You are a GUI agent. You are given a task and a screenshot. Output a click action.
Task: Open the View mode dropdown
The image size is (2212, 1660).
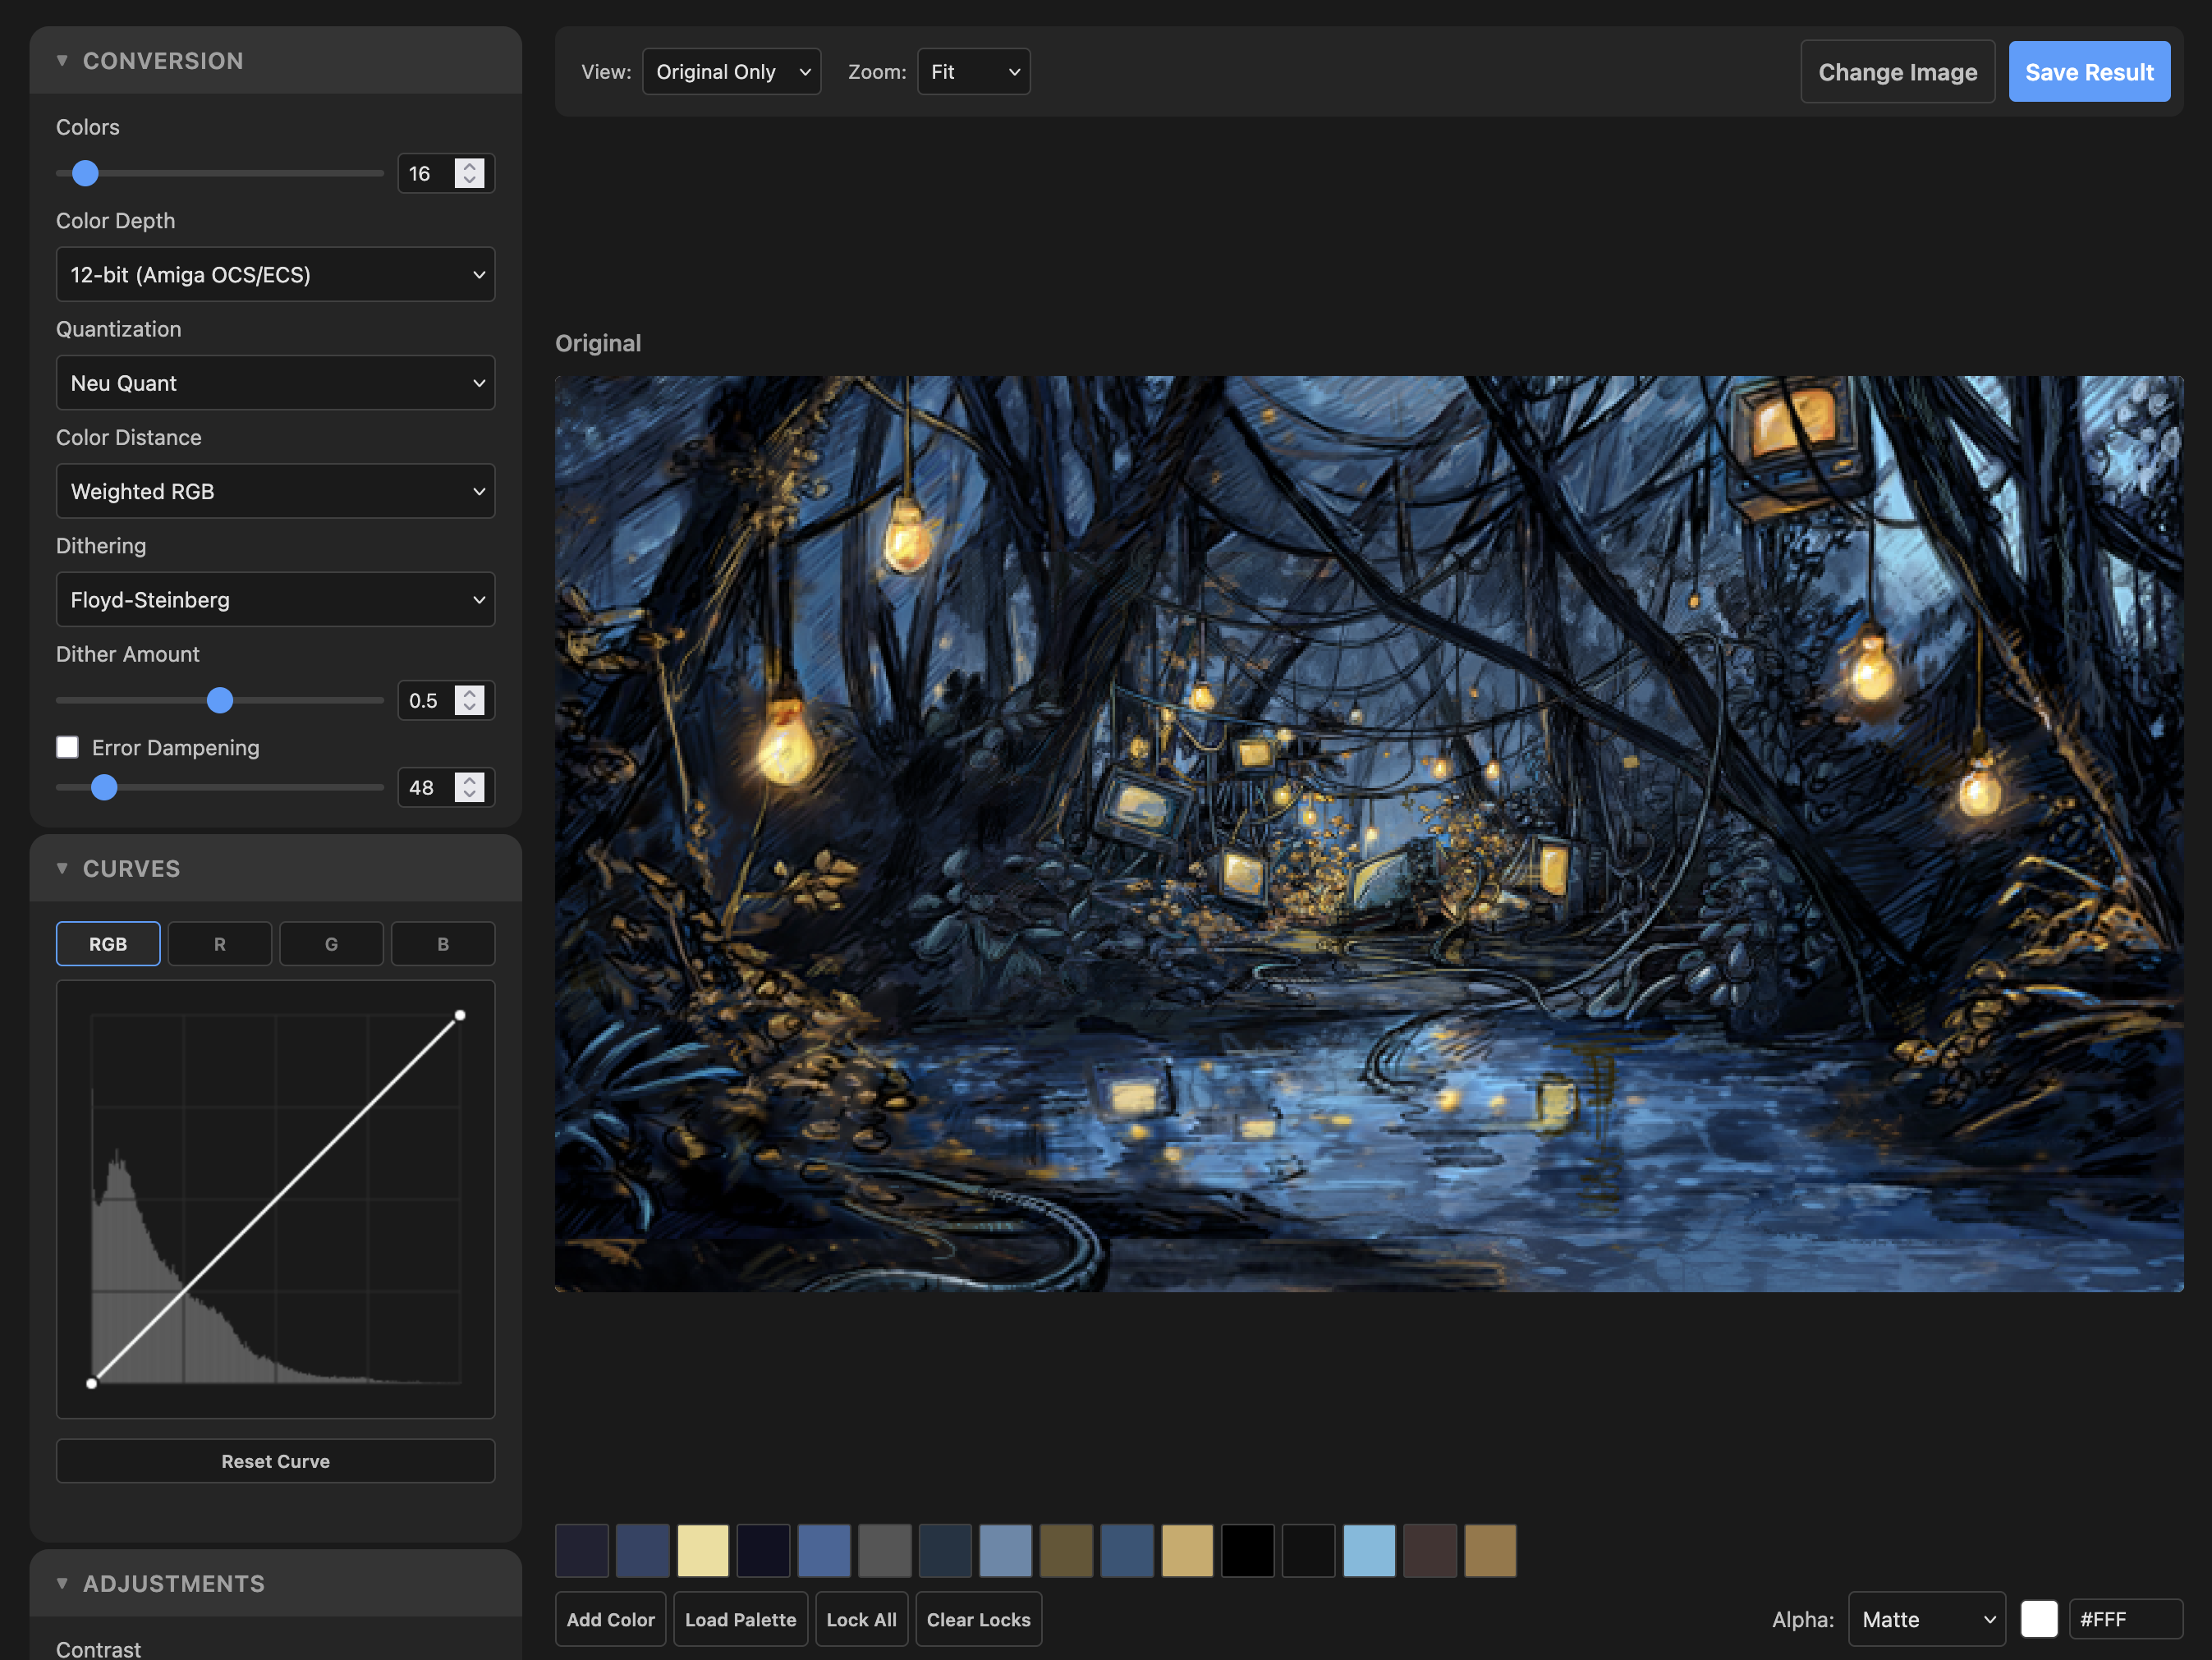731,72
